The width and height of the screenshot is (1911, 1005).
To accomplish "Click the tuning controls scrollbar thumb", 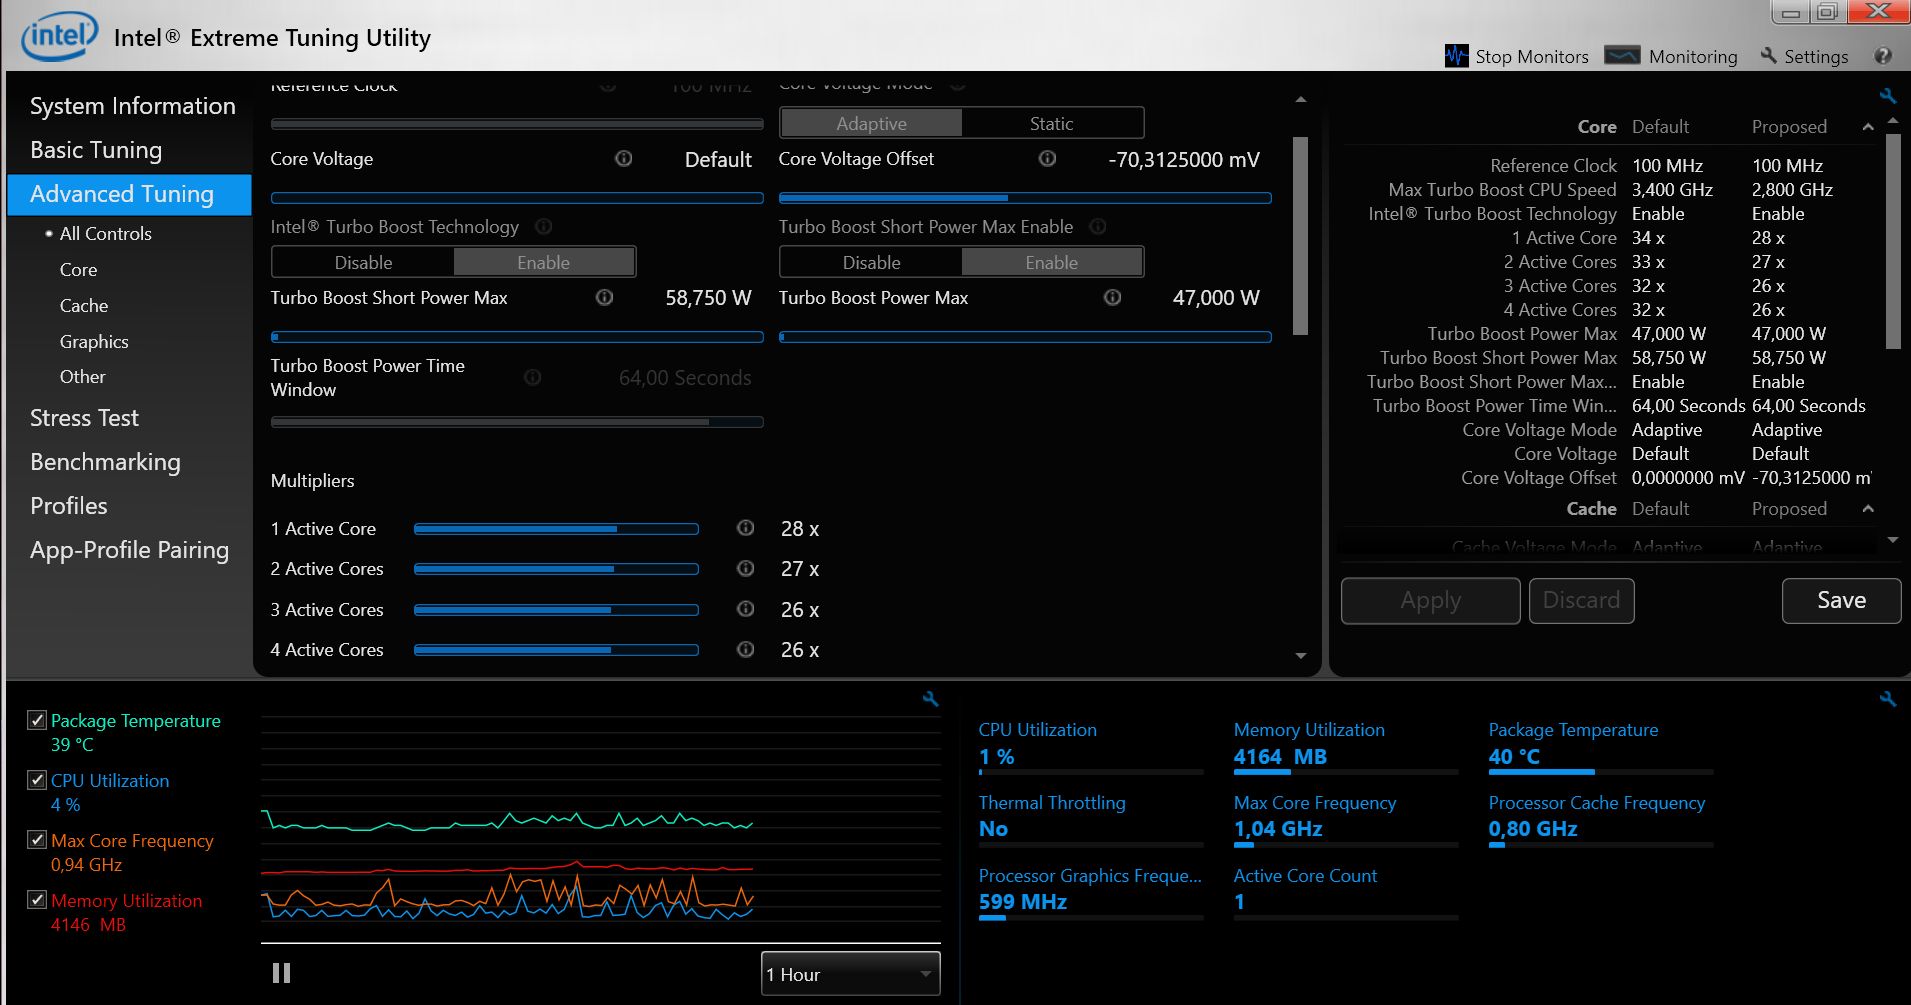I will point(1300,236).
